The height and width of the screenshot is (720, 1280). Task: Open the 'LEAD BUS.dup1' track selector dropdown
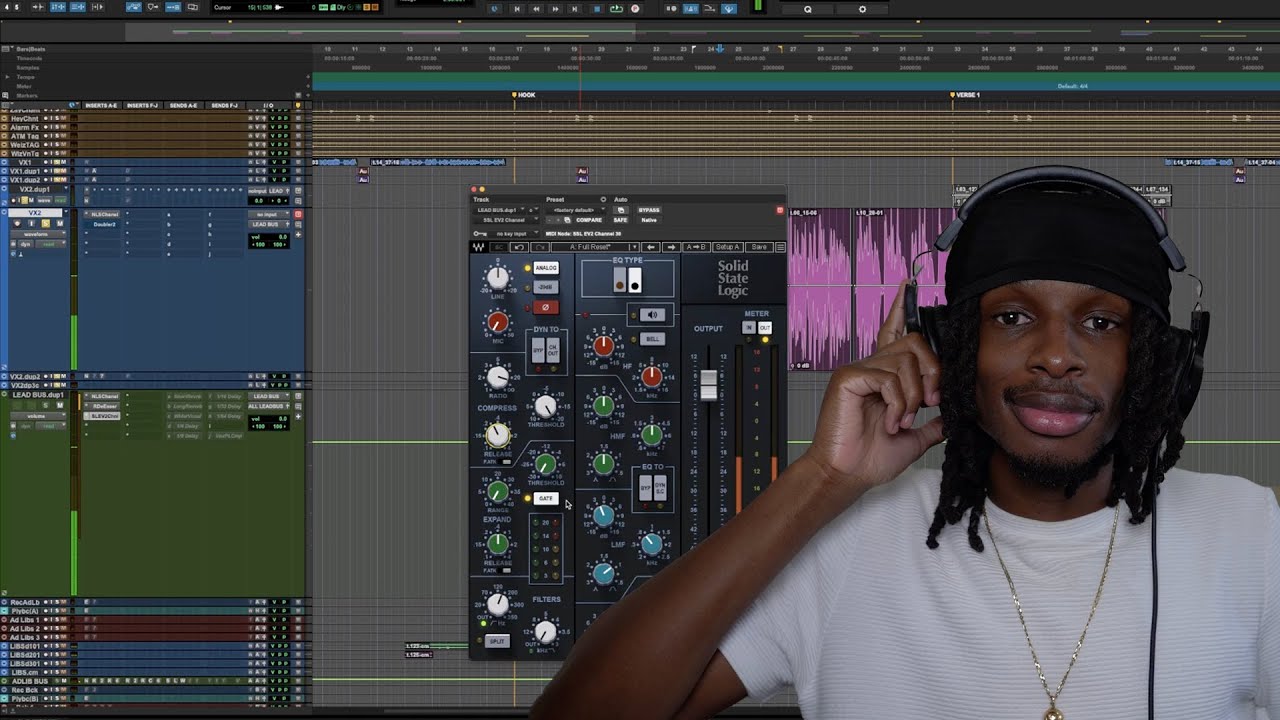(x=501, y=210)
